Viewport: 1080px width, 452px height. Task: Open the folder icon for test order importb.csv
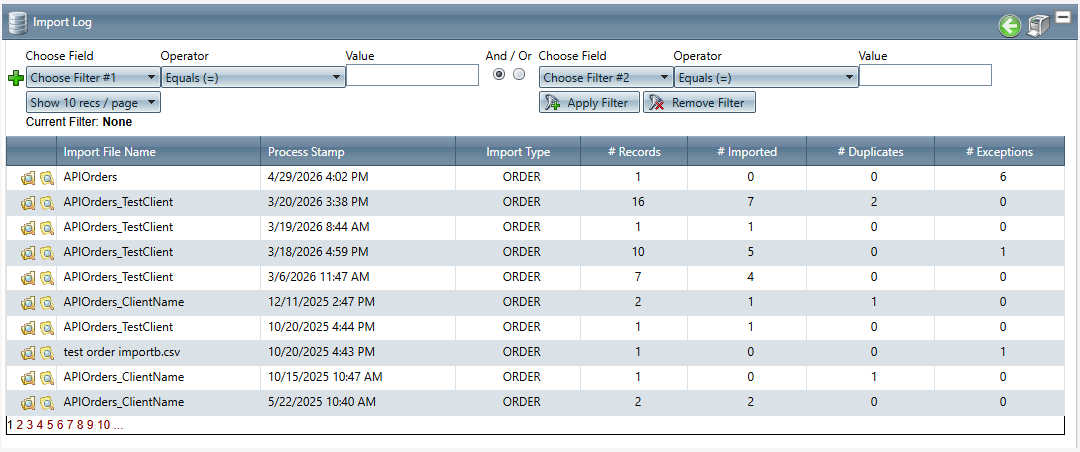pyautogui.click(x=28, y=353)
